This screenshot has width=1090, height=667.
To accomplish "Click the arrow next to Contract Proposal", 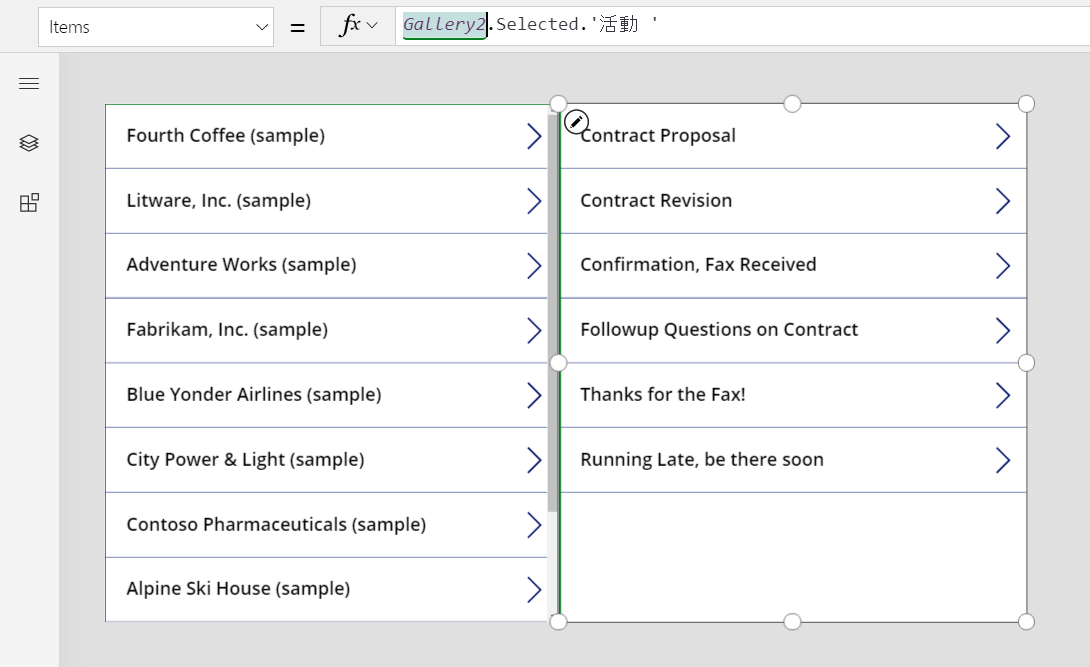I will tap(1002, 136).
